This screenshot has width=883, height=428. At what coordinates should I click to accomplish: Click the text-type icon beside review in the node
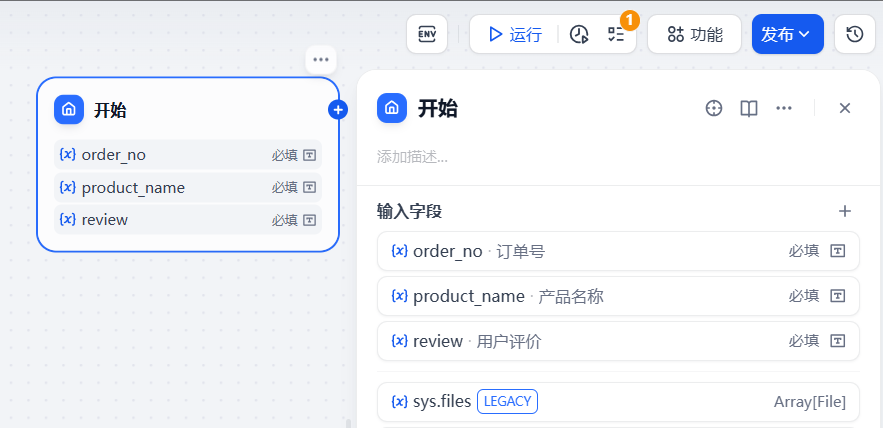click(x=309, y=220)
